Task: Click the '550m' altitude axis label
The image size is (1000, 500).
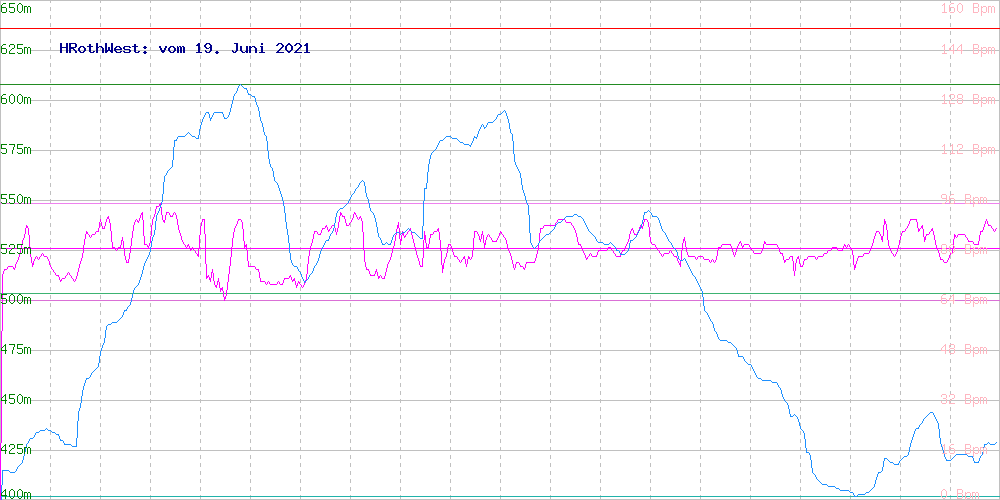Action: coord(16,200)
